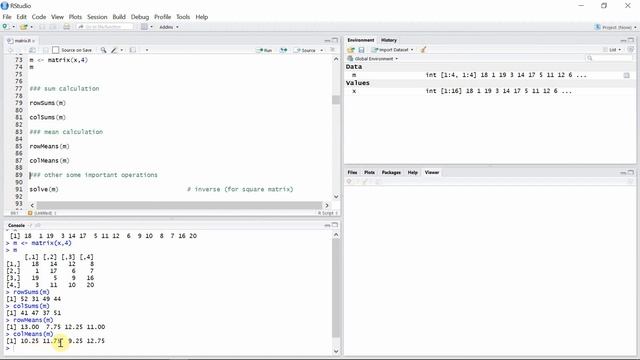Click the Re-run previous code icon
This screenshot has height=360, width=640.
[x=283, y=50]
